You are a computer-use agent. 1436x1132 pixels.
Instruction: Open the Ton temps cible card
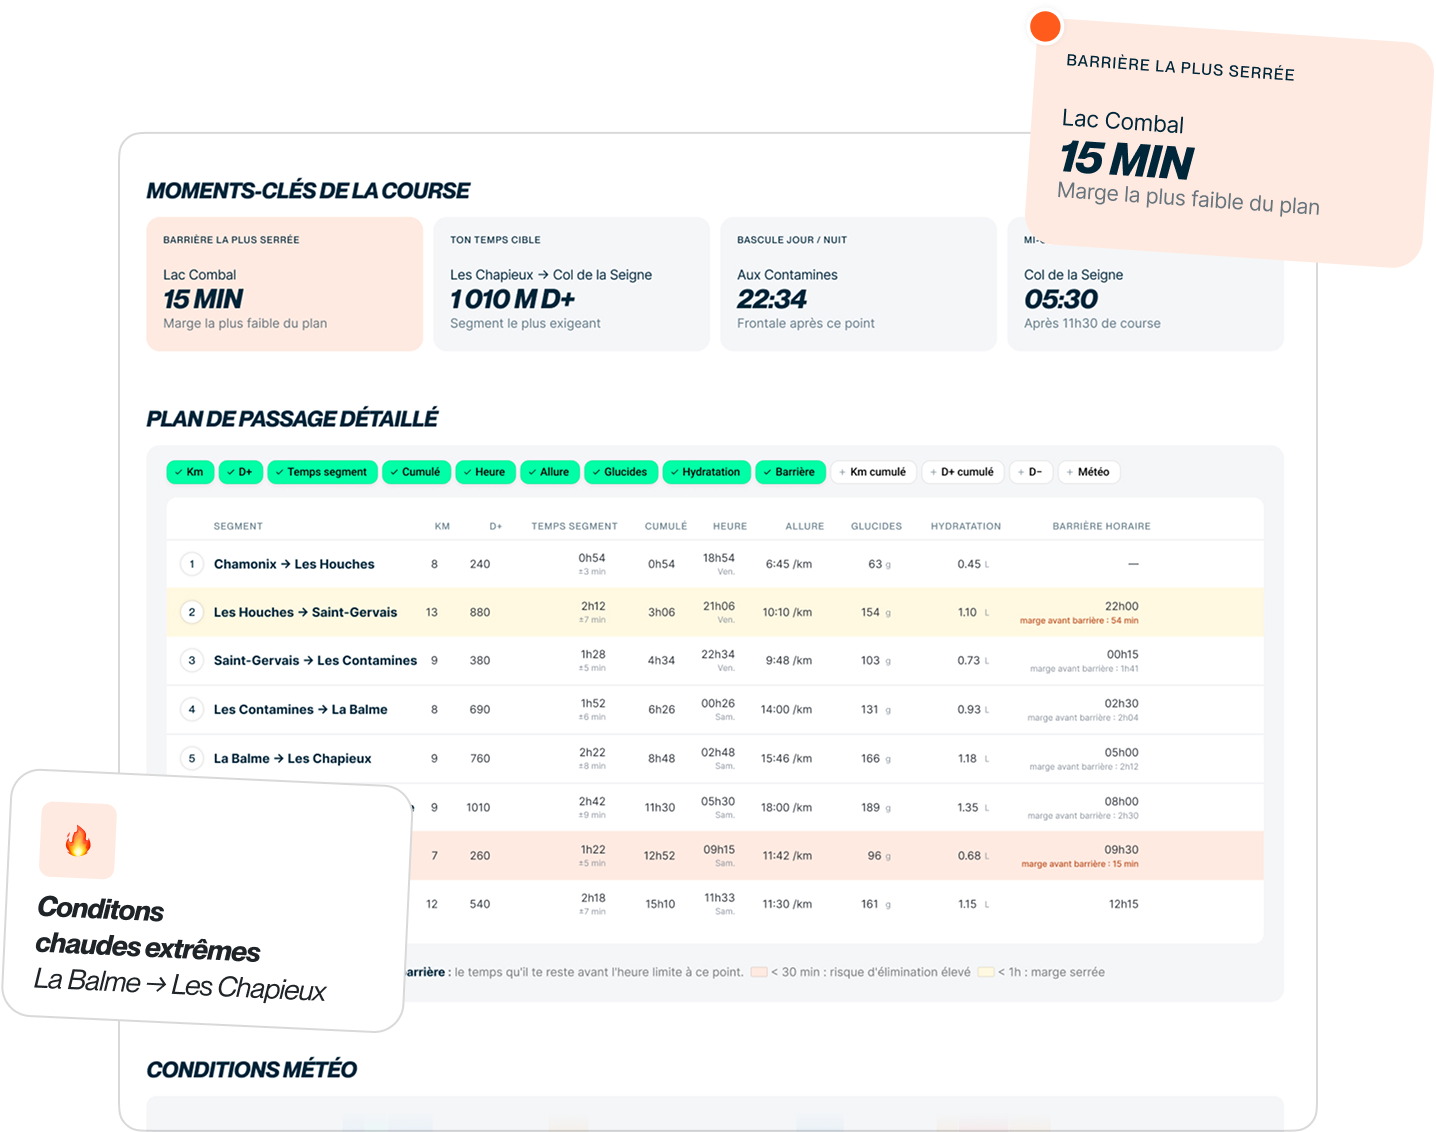click(x=571, y=284)
